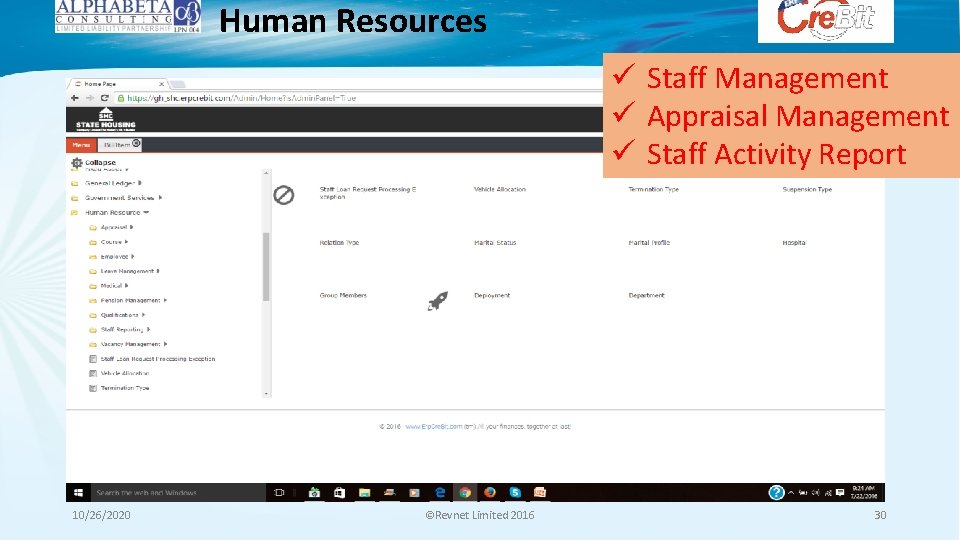Select the red Menu tab
The width and height of the screenshot is (960, 540).
81,145
